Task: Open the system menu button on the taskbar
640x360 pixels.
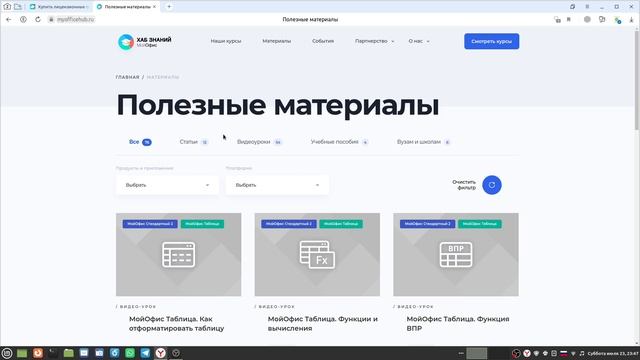Action: pyautogui.click(x=7, y=353)
